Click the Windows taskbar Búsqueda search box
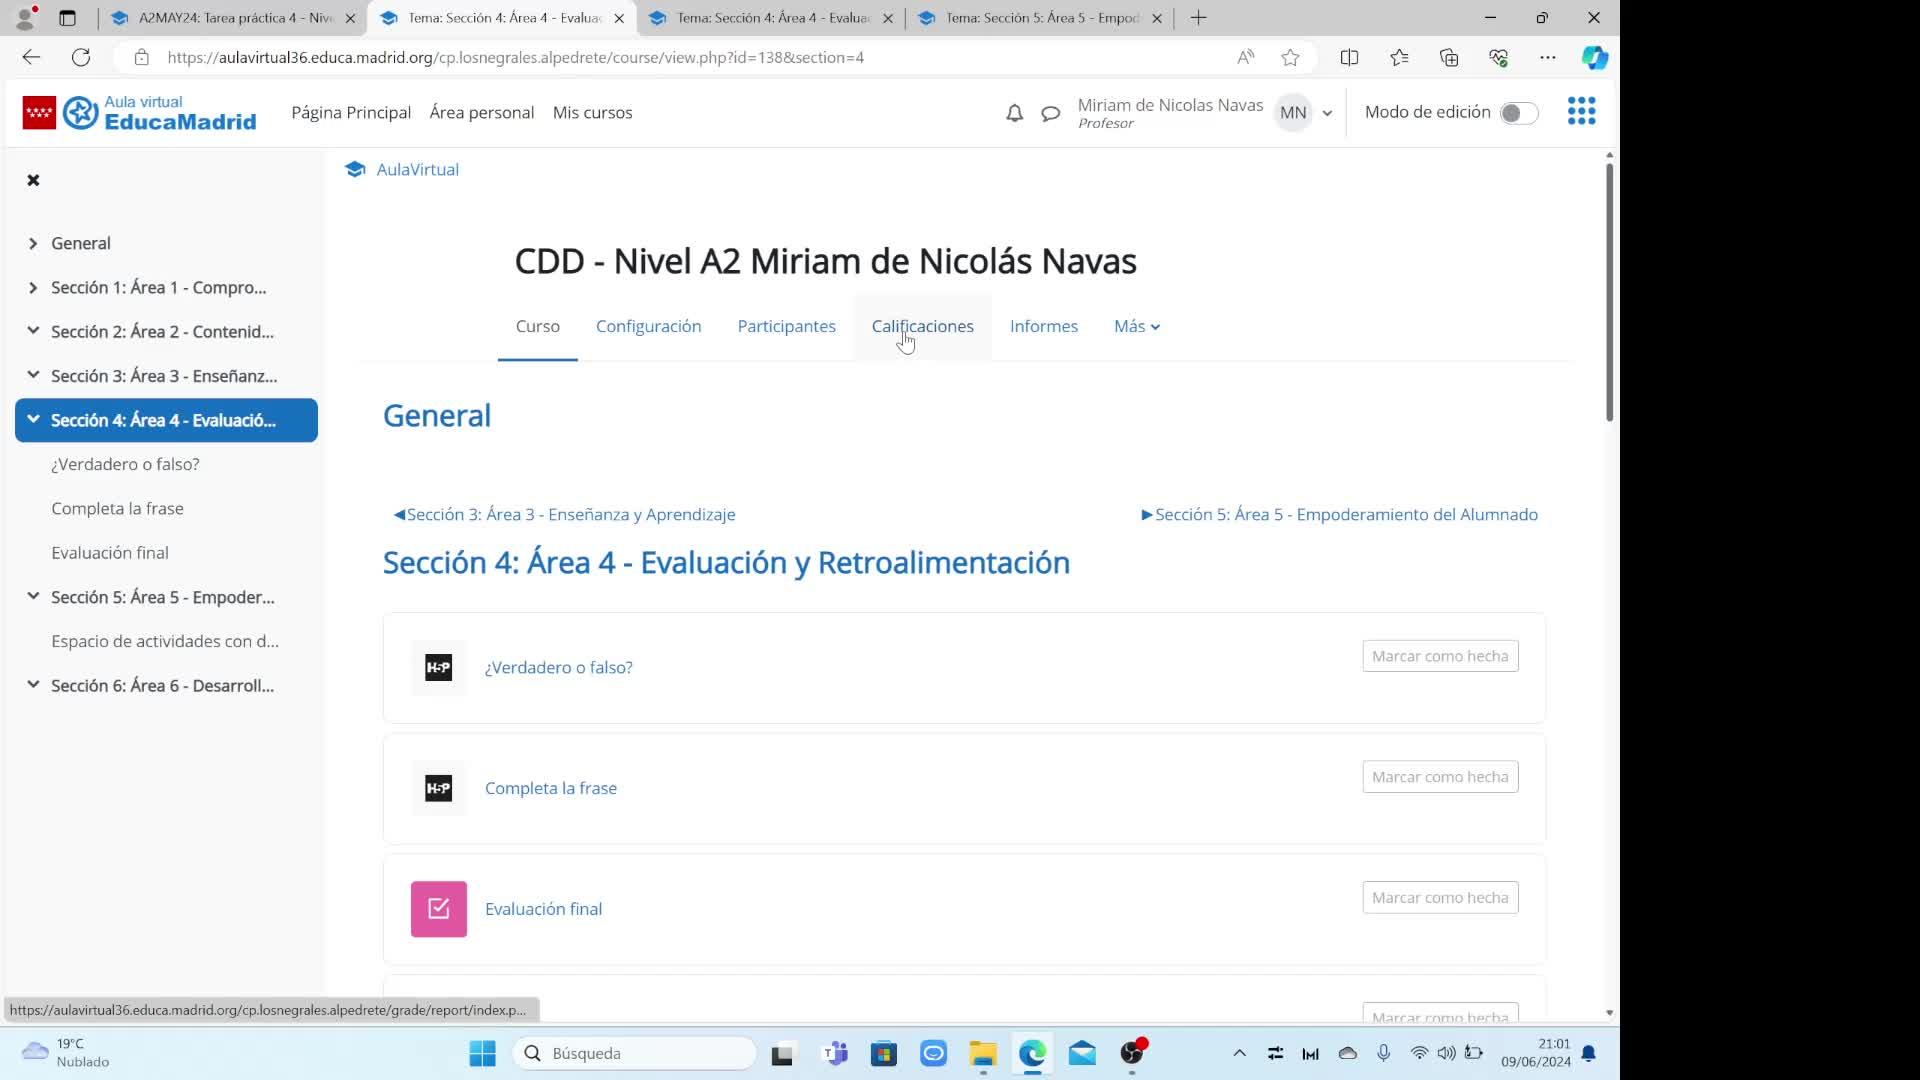1920x1080 pixels. pos(635,1053)
